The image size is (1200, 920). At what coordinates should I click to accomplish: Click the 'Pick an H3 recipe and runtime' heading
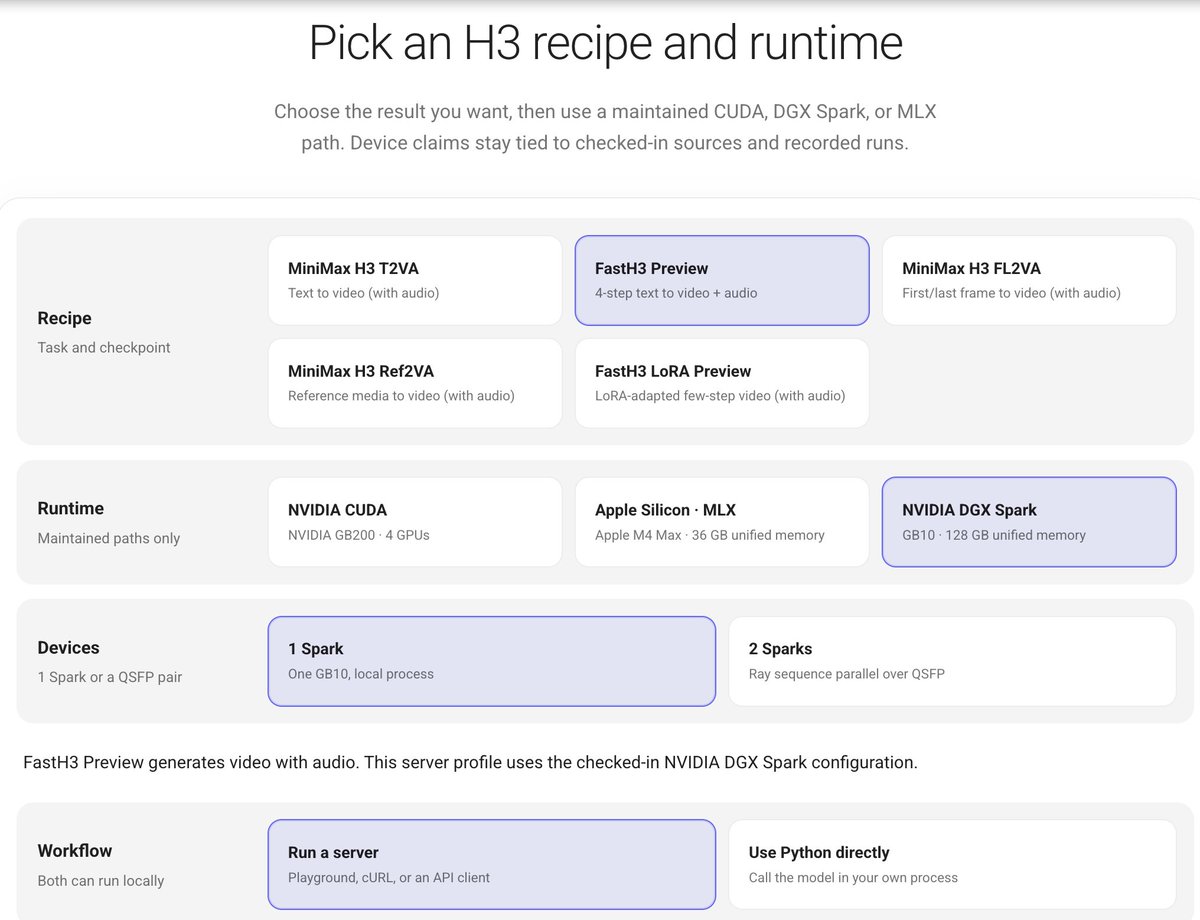pos(606,43)
